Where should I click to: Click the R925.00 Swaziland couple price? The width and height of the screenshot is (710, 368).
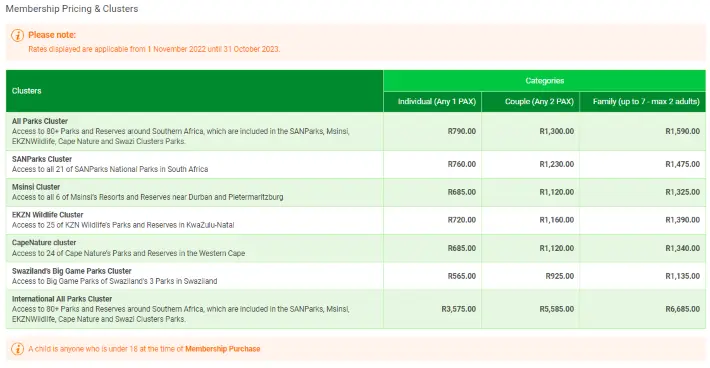point(560,276)
